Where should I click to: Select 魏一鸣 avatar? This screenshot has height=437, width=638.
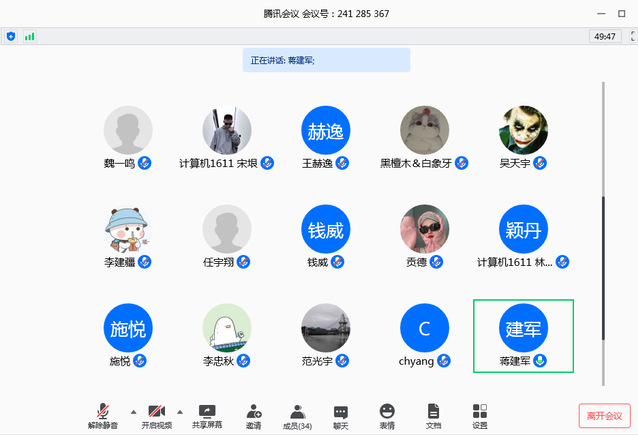coord(128,130)
